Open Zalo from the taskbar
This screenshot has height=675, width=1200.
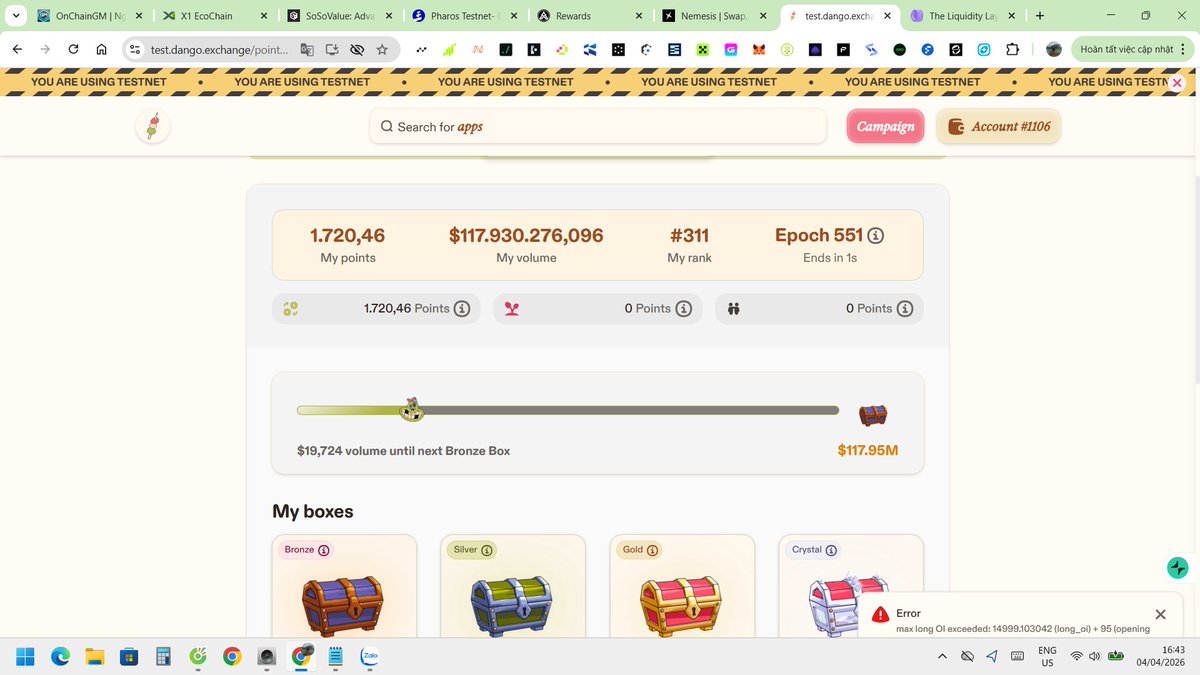click(x=369, y=657)
